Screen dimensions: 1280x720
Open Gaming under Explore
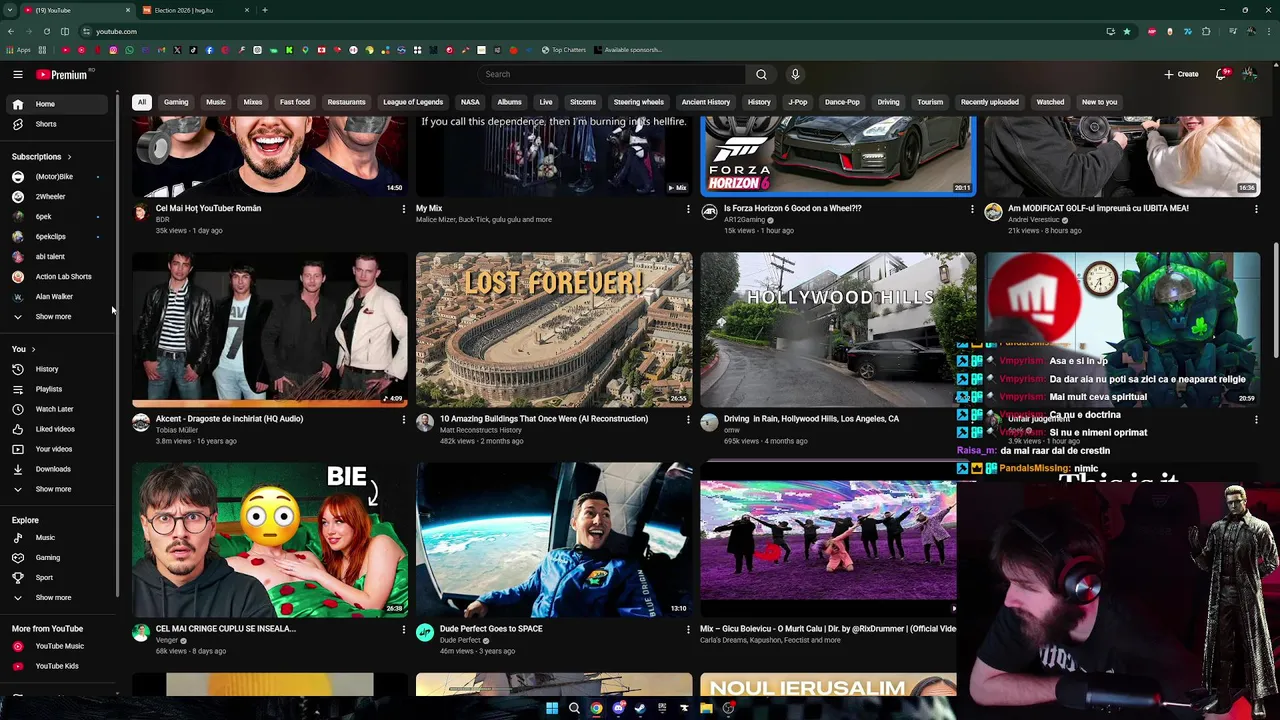(x=55, y=558)
